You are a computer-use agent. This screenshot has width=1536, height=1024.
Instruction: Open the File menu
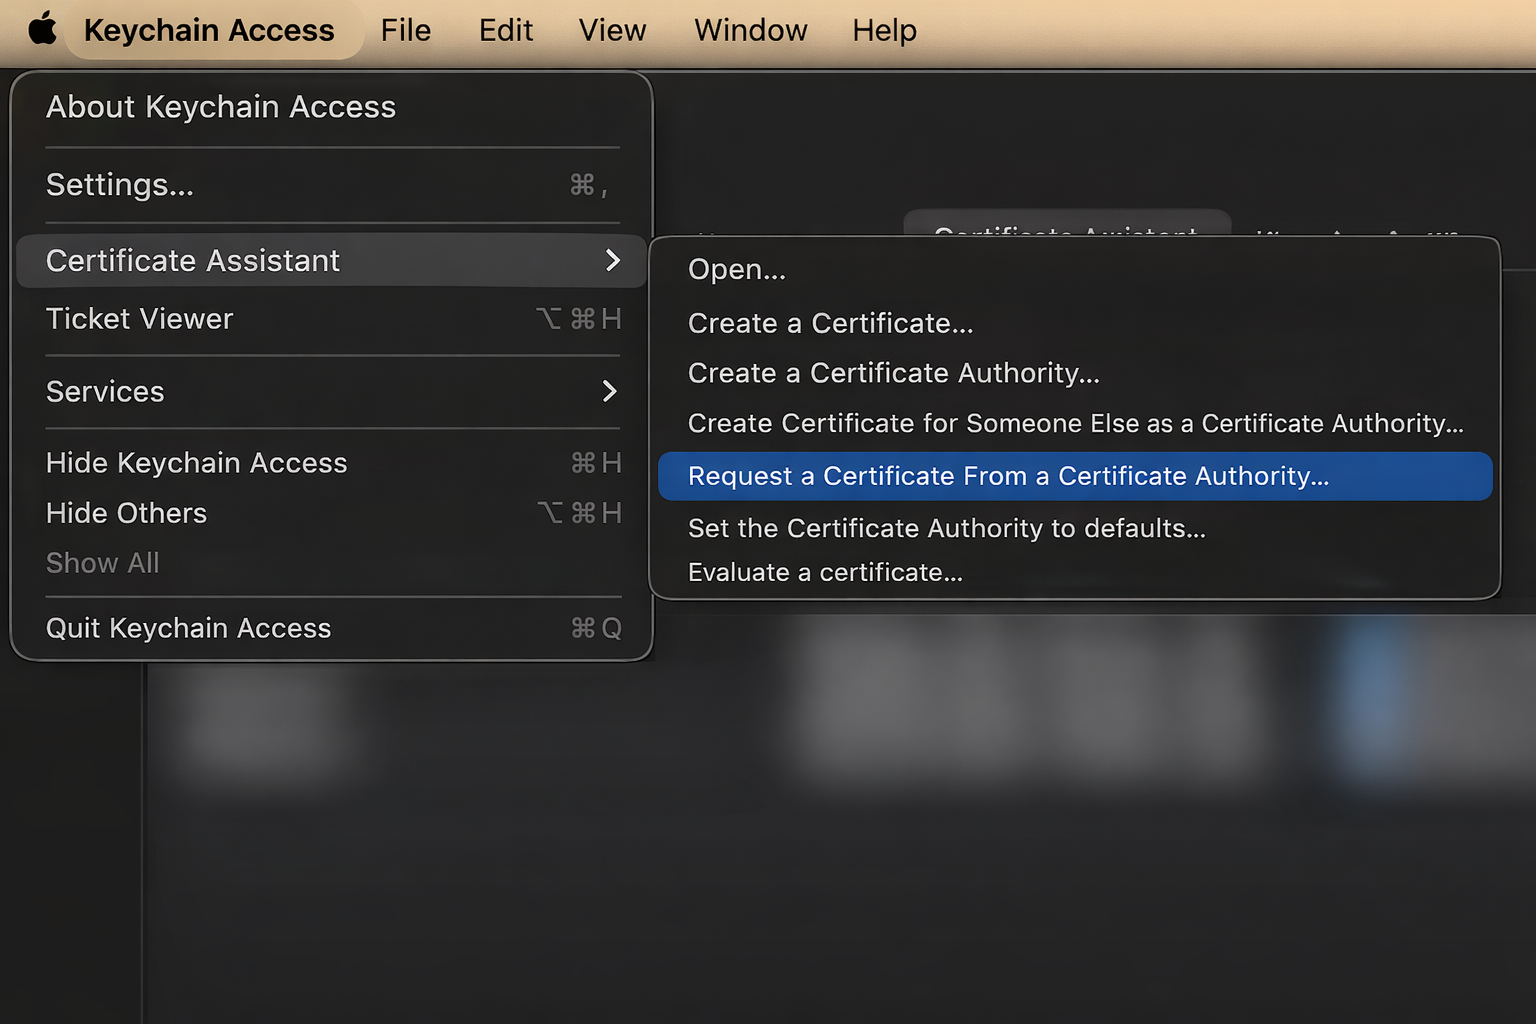(x=405, y=30)
